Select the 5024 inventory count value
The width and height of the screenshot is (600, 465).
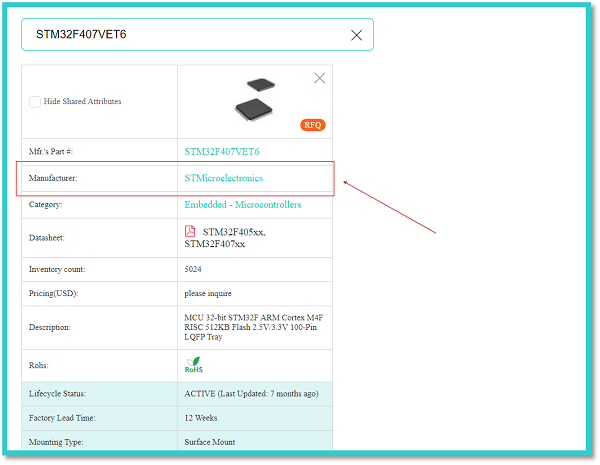pos(194,269)
